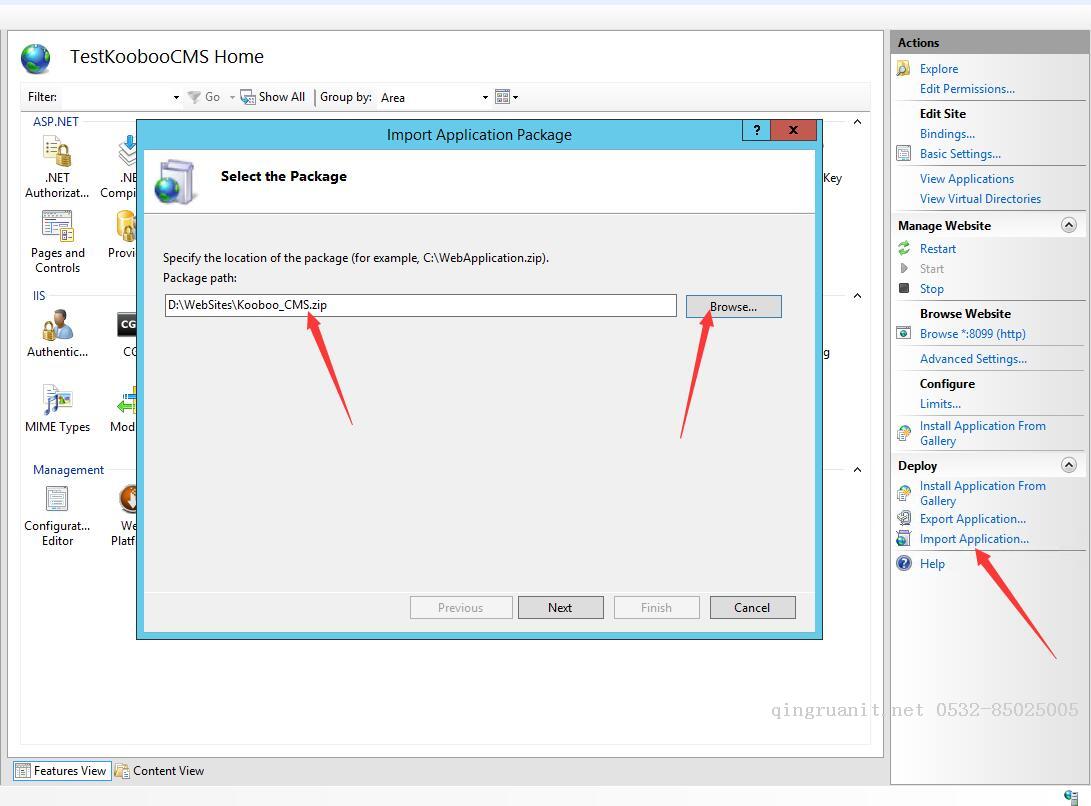The height and width of the screenshot is (806, 1091).
Task: Open Bindings... link
Action: tap(947, 134)
